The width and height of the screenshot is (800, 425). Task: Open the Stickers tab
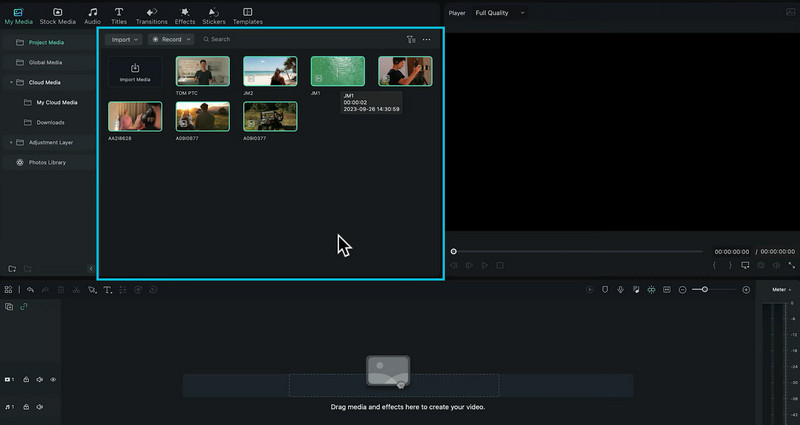[213, 15]
